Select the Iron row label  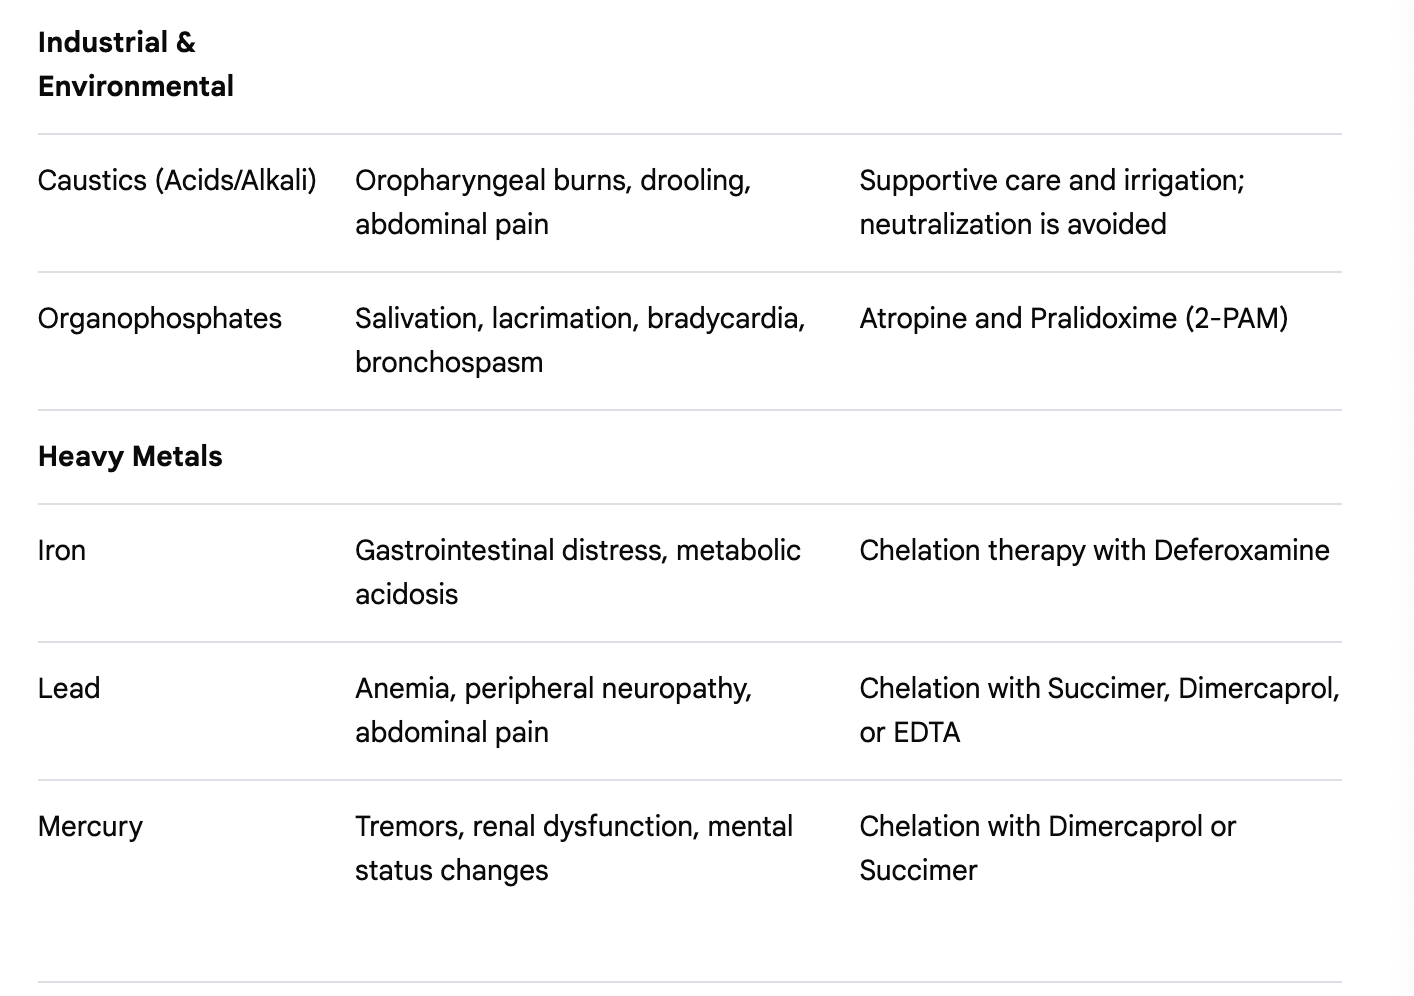61,550
